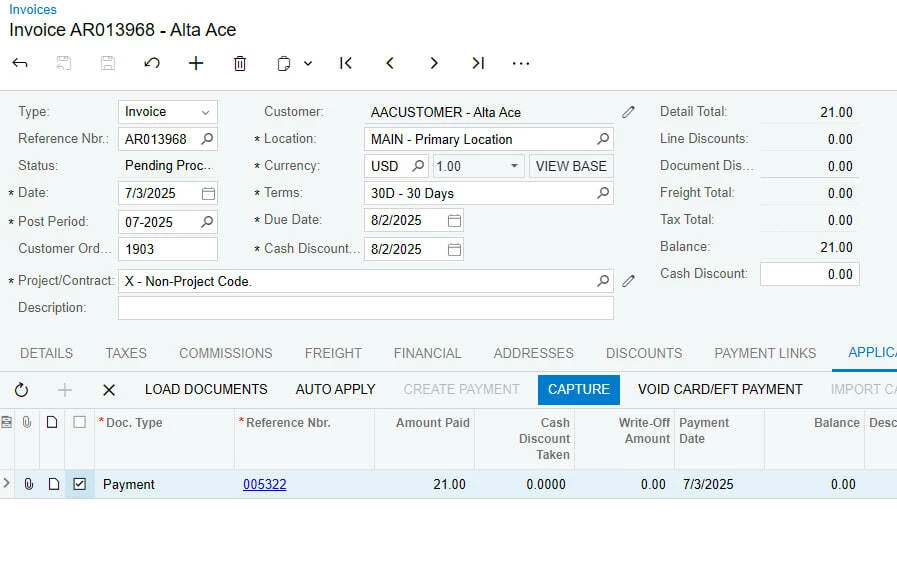Click the Project/Contract edit pencil icon
This screenshot has width=897, height=561.
[628, 281]
